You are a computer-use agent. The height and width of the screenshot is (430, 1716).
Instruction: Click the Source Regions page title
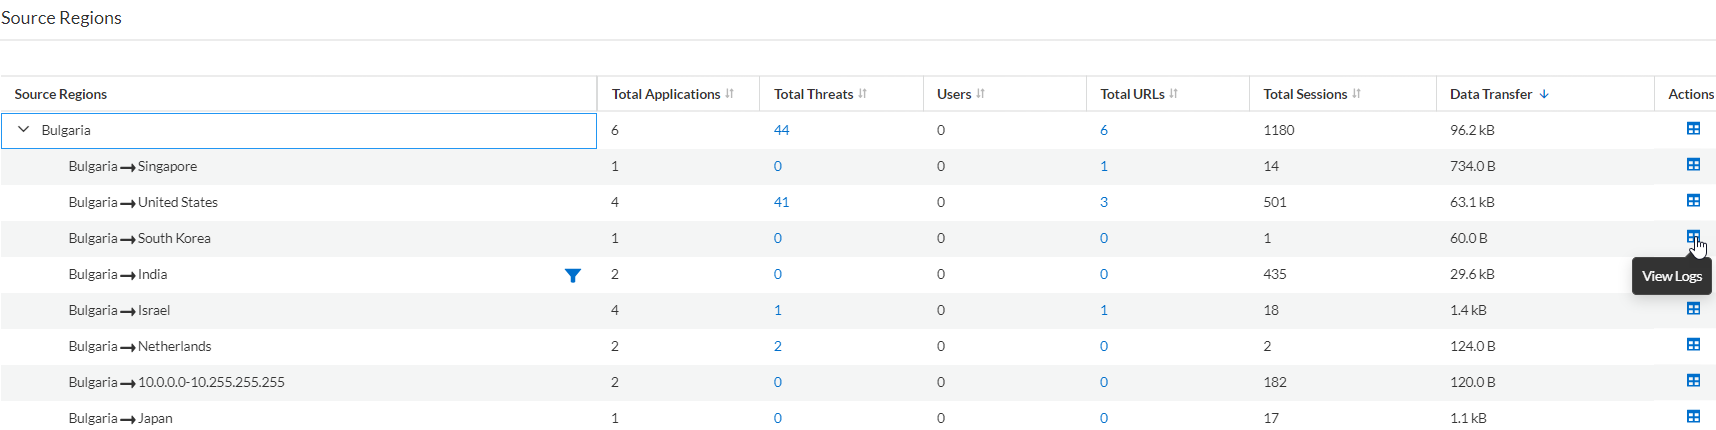click(x=61, y=18)
